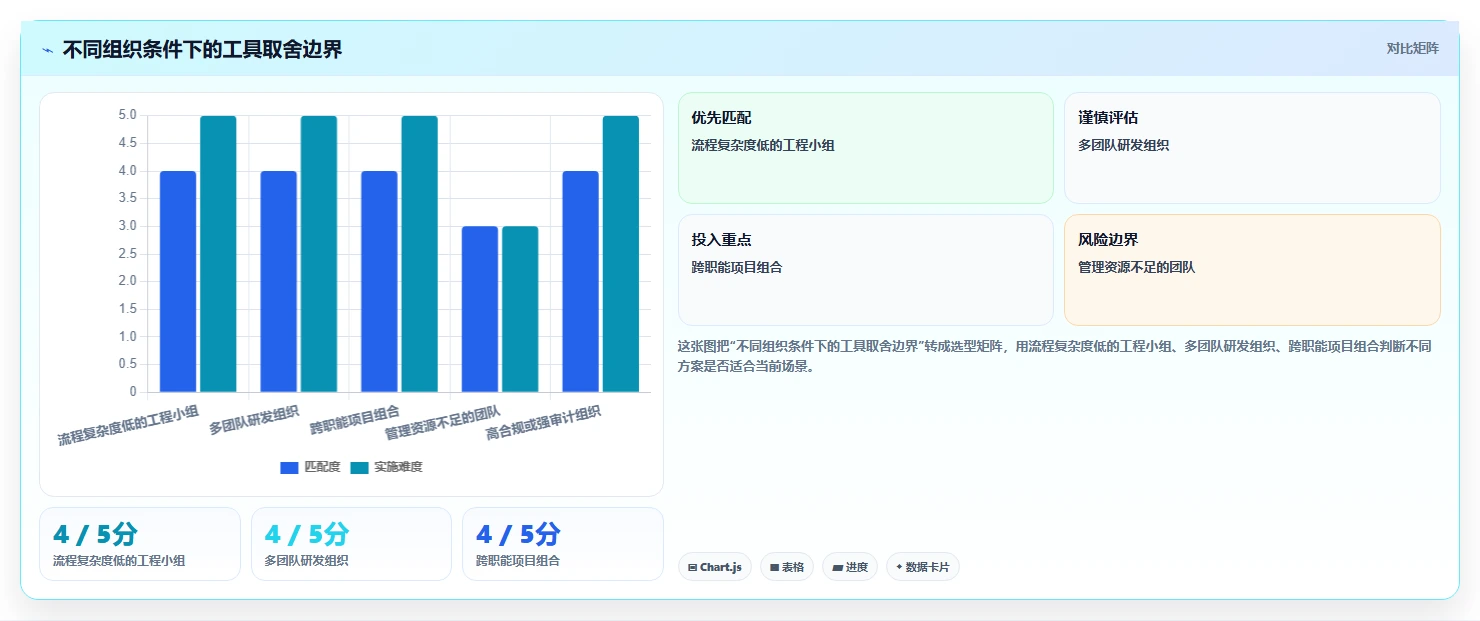Click the 实施难度 bar for 跨职能项目组合

(x=420, y=254)
